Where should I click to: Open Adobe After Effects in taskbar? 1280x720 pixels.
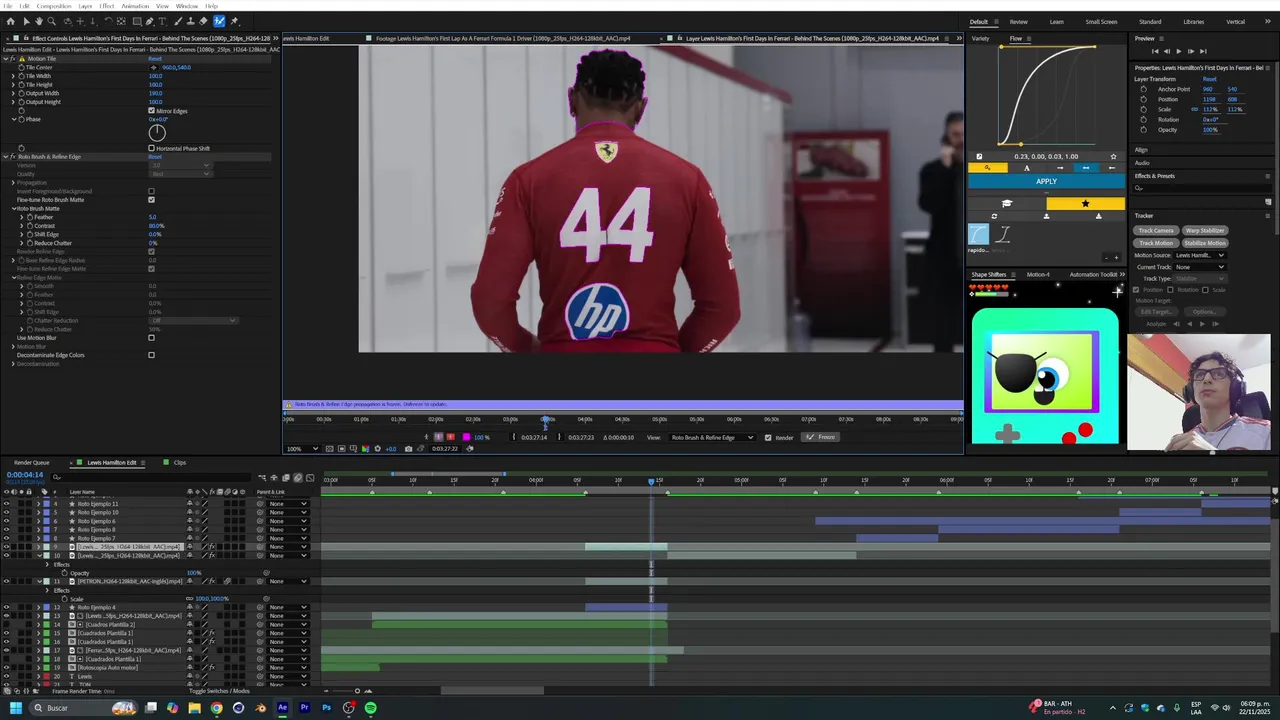(x=282, y=708)
